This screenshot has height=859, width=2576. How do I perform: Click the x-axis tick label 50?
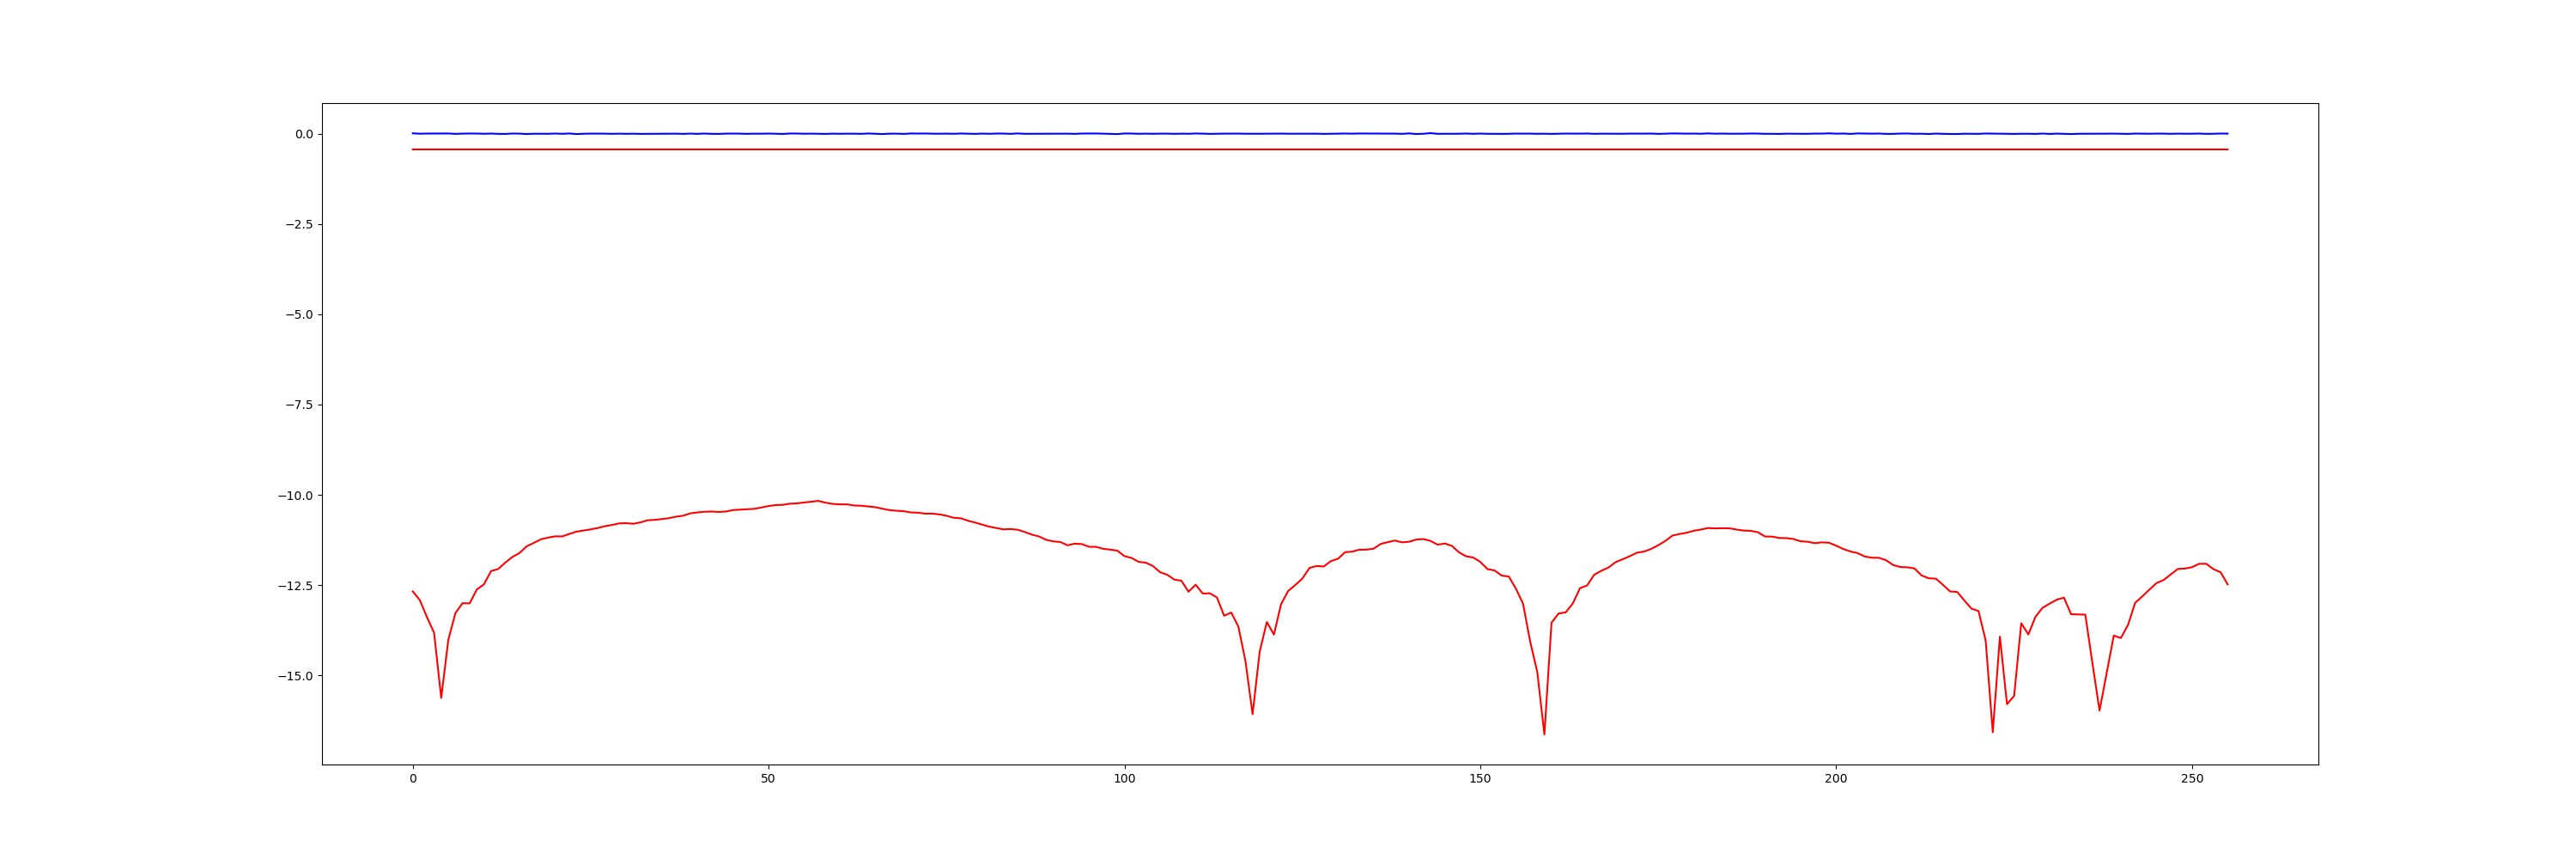click(x=768, y=779)
